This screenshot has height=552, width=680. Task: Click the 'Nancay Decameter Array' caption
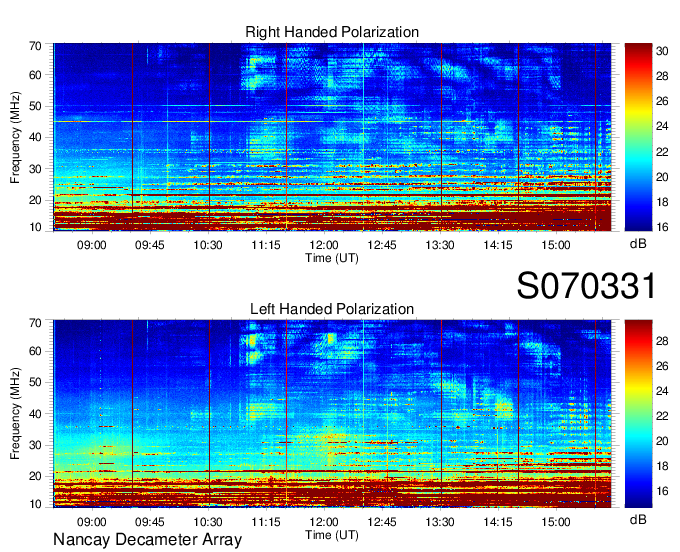pyautogui.click(x=147, y=540)
